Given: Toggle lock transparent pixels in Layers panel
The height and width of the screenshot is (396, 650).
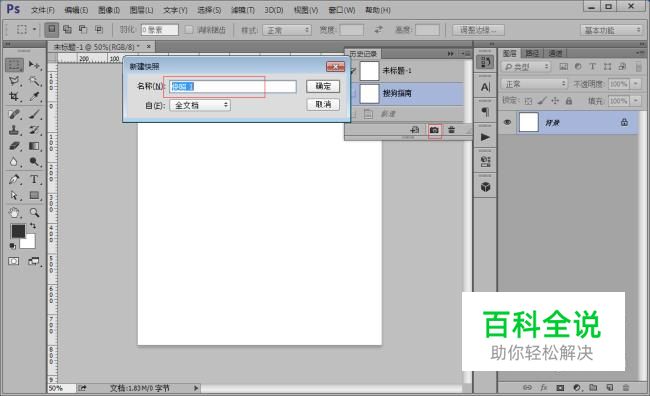Looking at the screenshot, I should coord(528,101).
